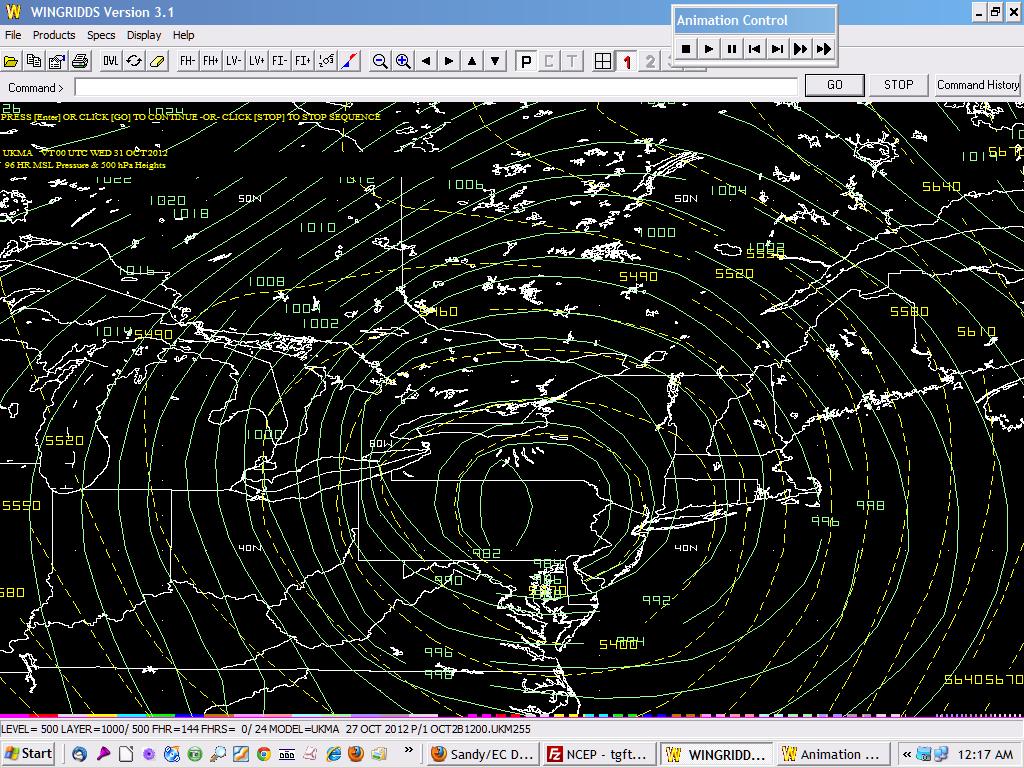The height and width of the screenshot is (768, 1024).
Task: Switch to Sandy/EC Firefox taskbar window
Action: click(483, 754)
